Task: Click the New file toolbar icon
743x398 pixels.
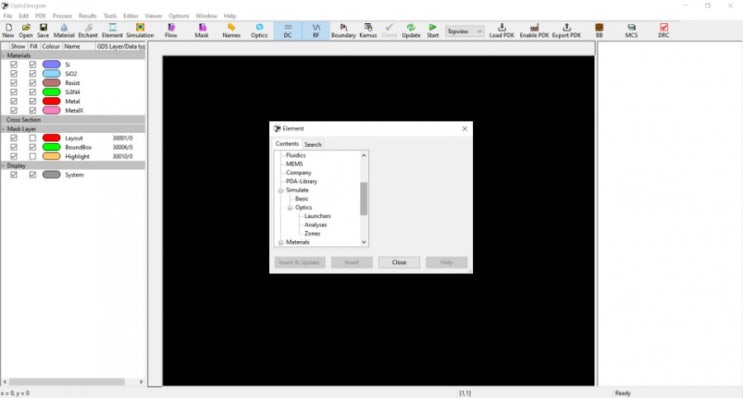Action: point(8,30)
